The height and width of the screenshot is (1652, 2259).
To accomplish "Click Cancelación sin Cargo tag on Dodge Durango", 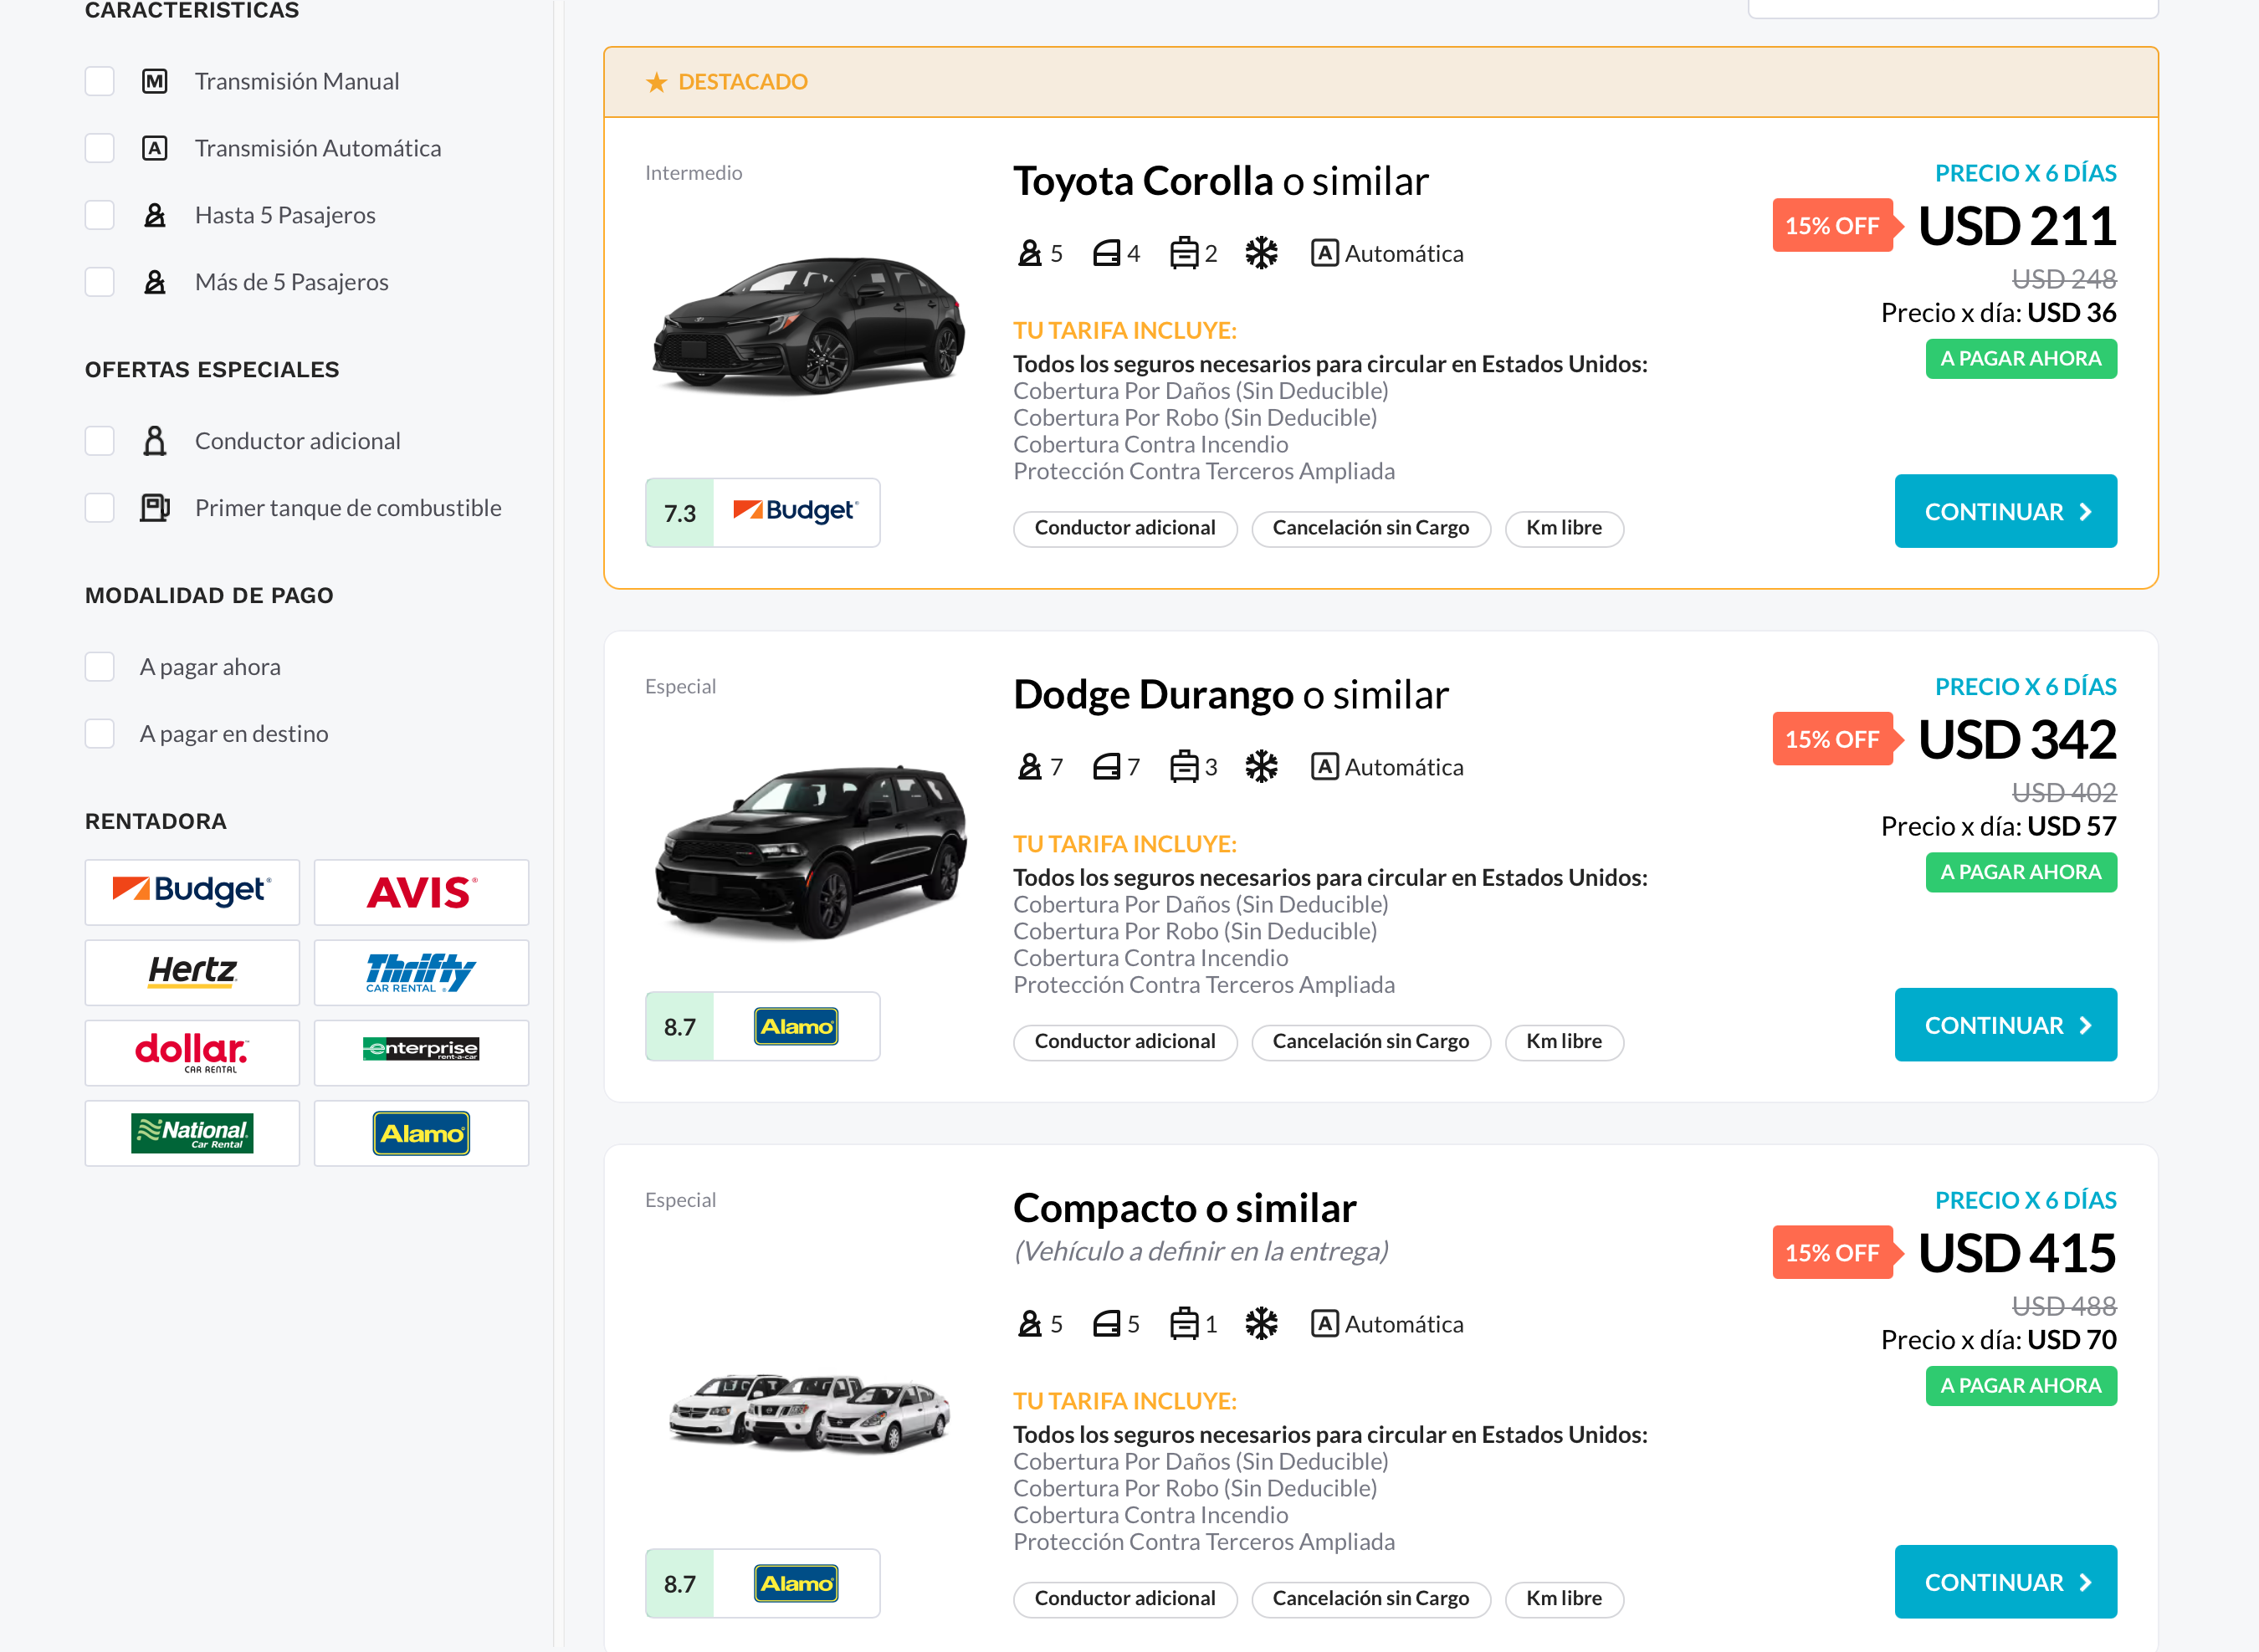I will pos(1371,1042).
